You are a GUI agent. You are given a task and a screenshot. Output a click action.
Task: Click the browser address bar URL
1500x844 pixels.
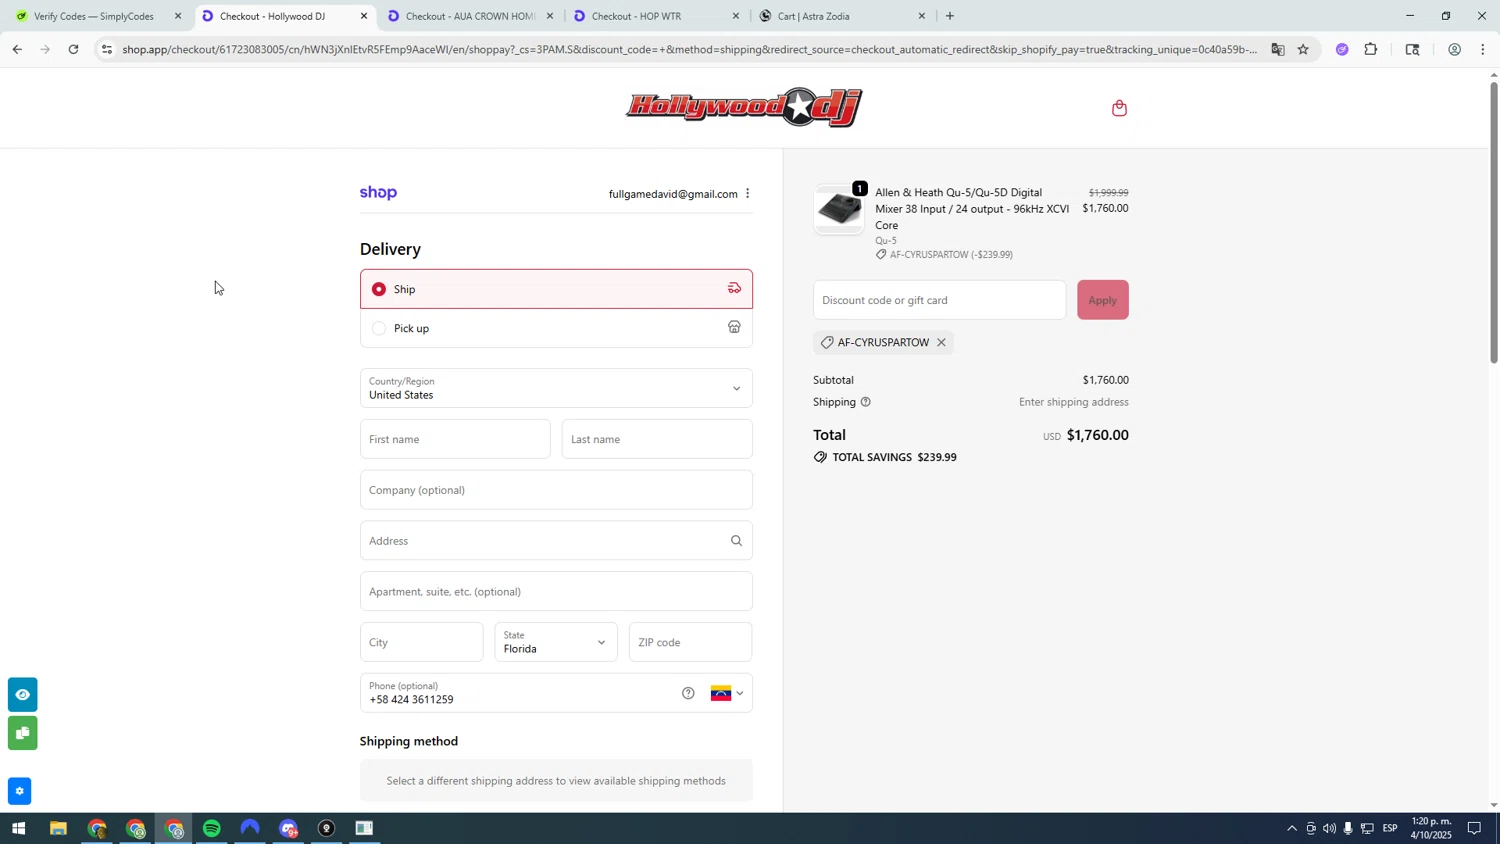(688, 49)
